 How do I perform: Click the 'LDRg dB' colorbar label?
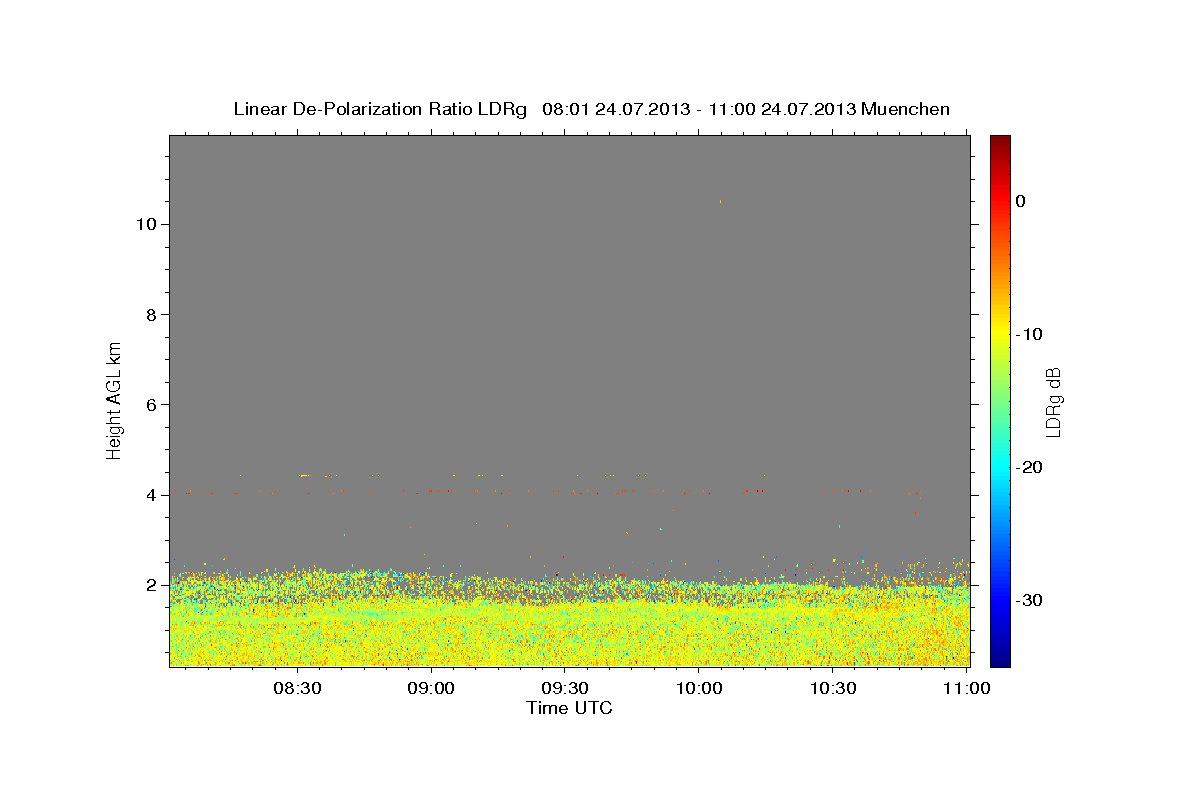click(x=1052, y=401)
